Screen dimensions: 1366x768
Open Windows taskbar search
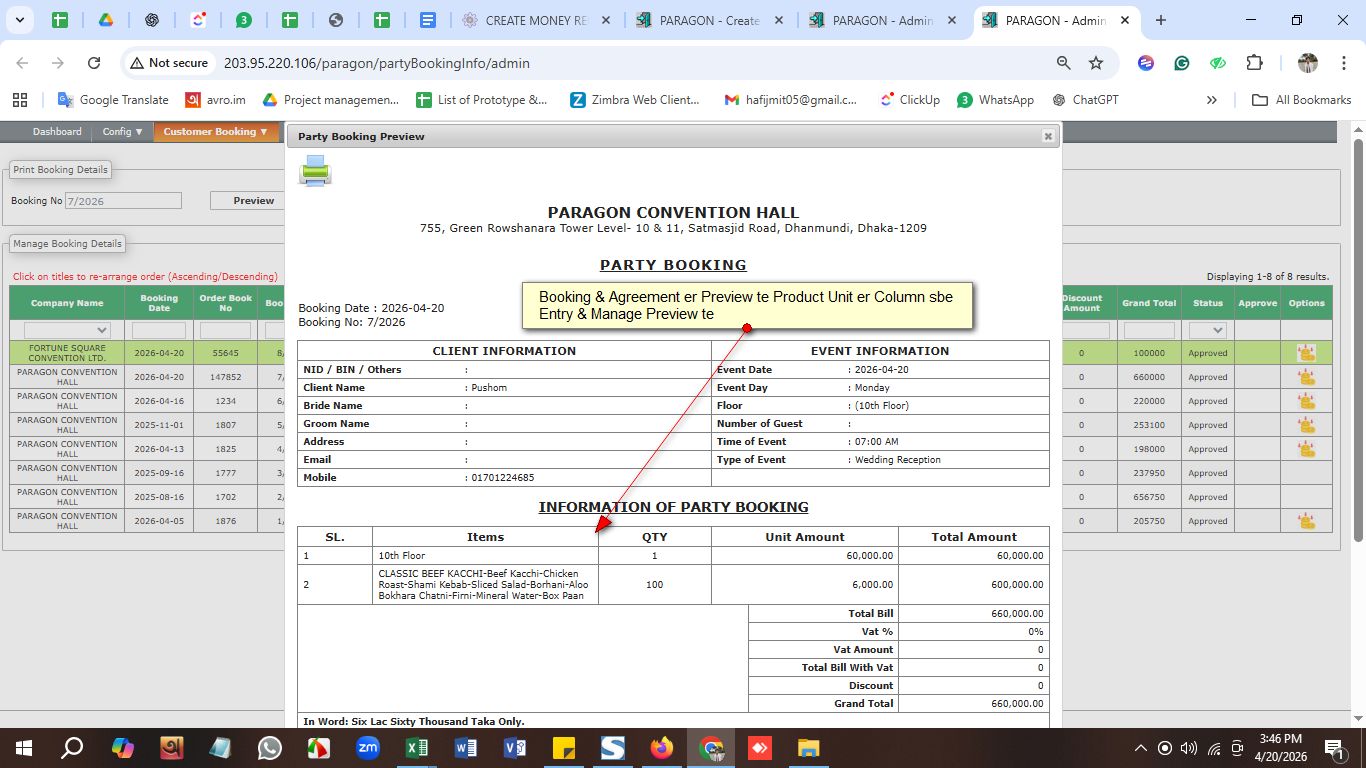[x=72, y=748]
